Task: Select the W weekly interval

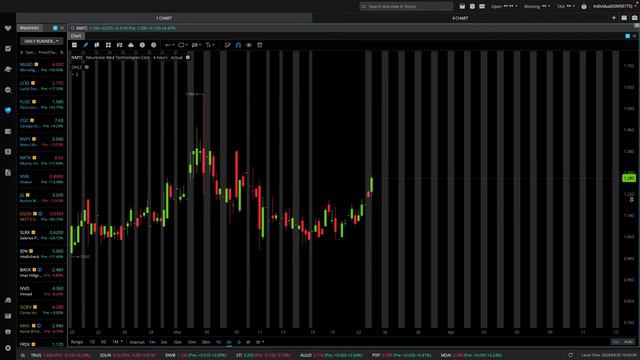Action: tap(248, 342)
